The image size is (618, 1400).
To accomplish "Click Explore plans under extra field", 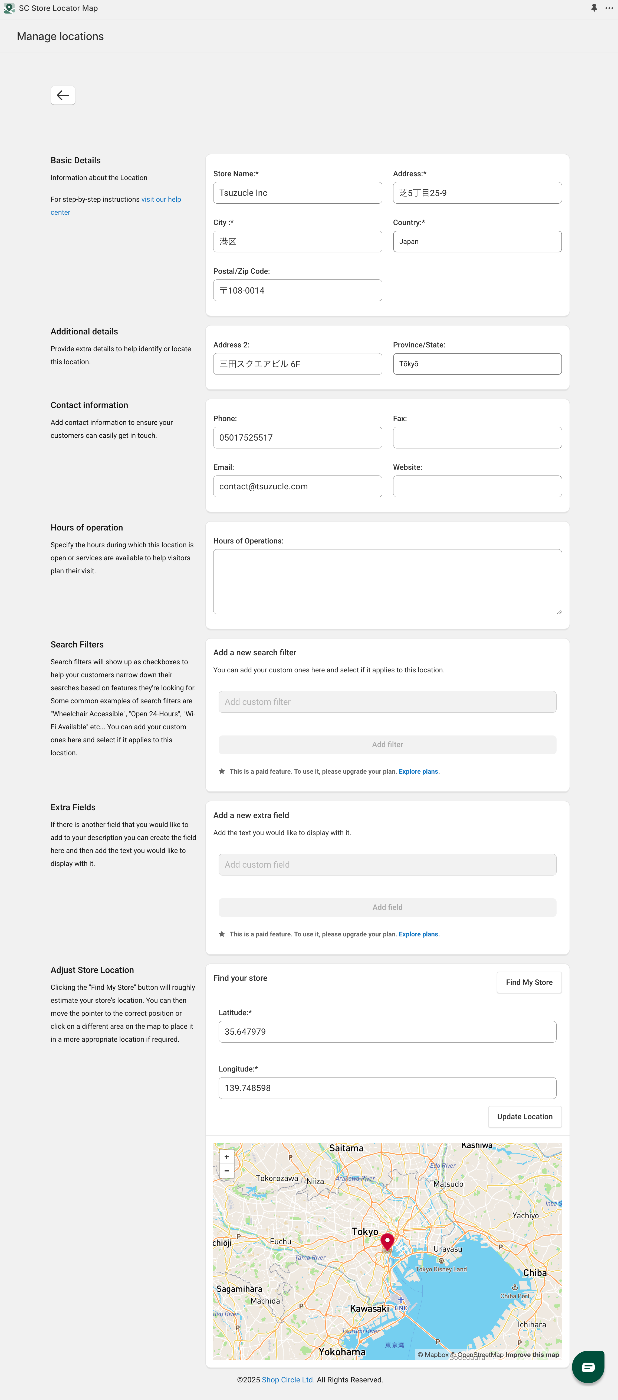I will click(419, 934).
